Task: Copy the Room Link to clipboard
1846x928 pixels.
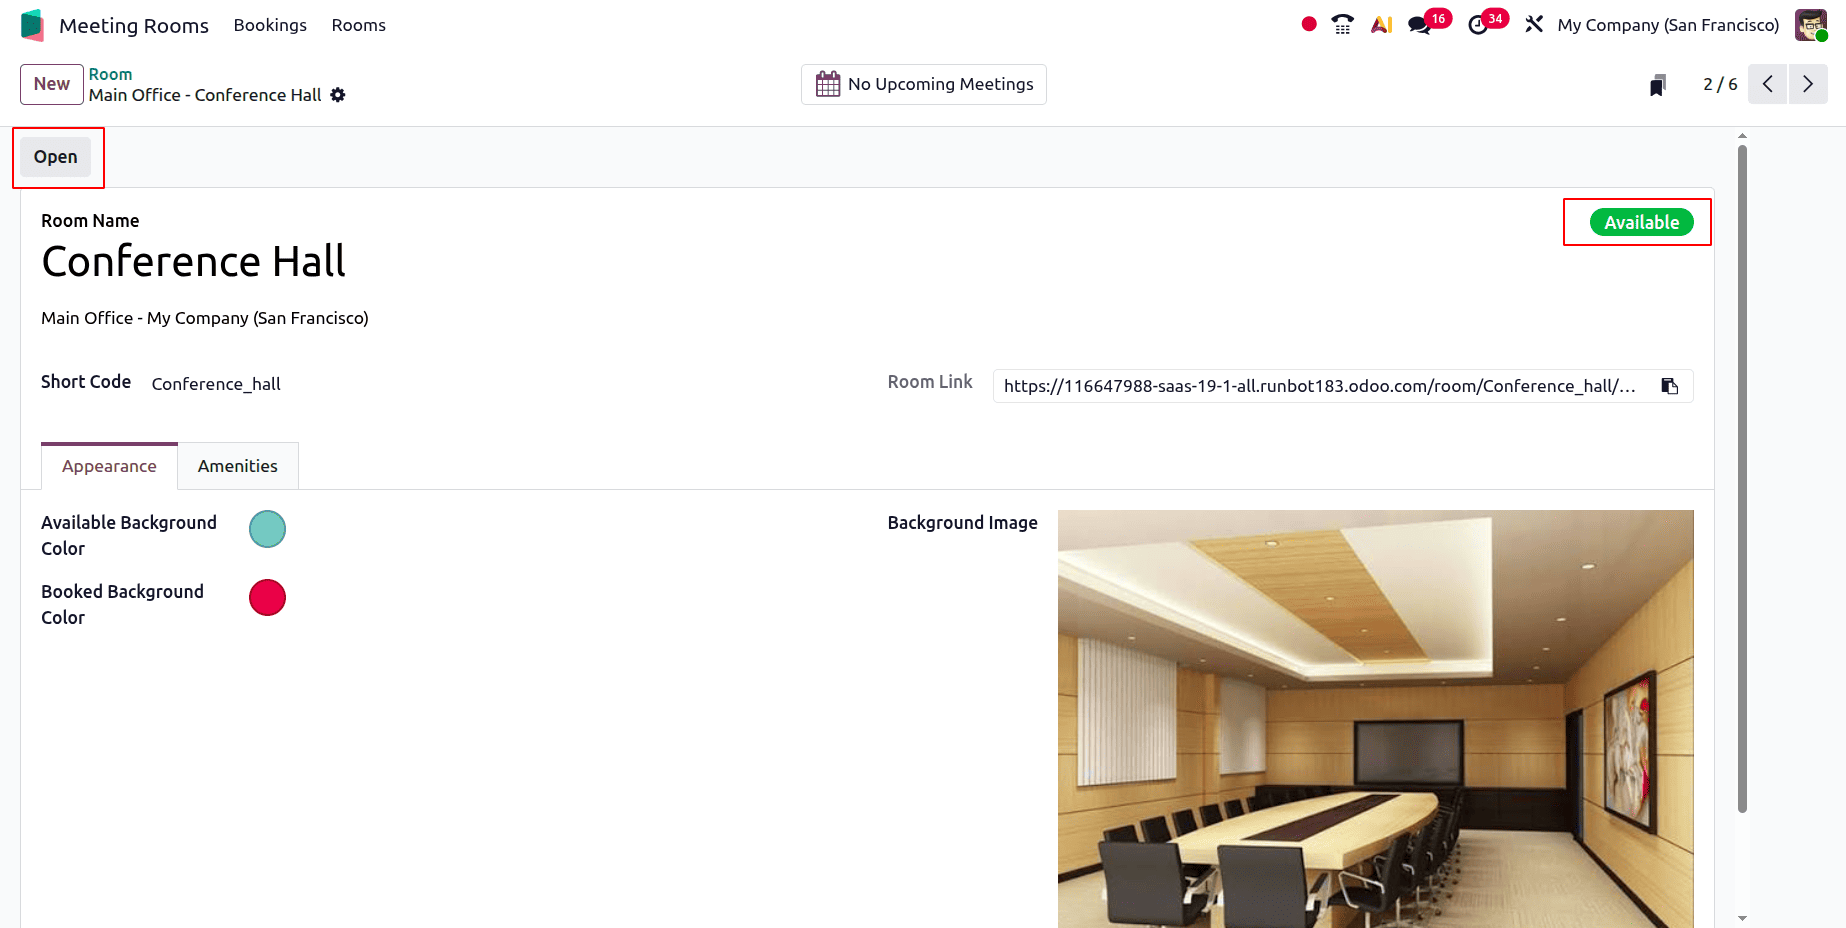Action: coord(1670,386)
